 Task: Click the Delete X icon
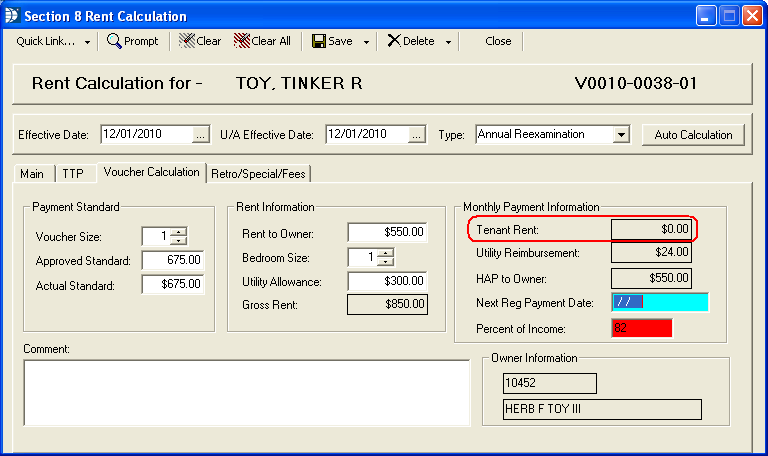[x=394, y=41]
